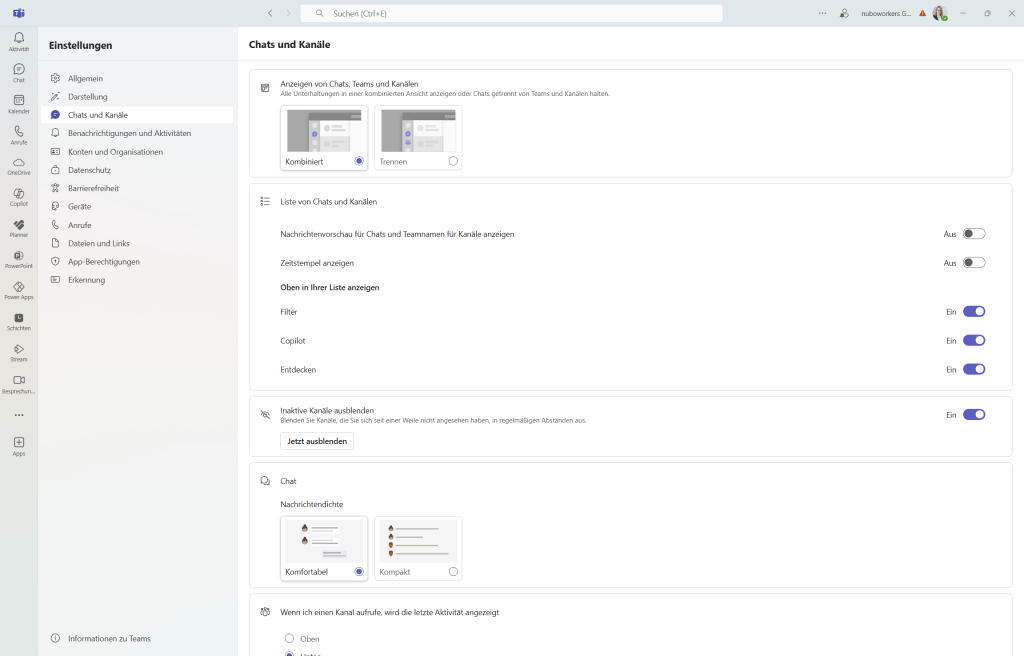The height and width of the screenshot is (656, 1024).
Task: Go forward with the right arrow
Action: point(288,13)
